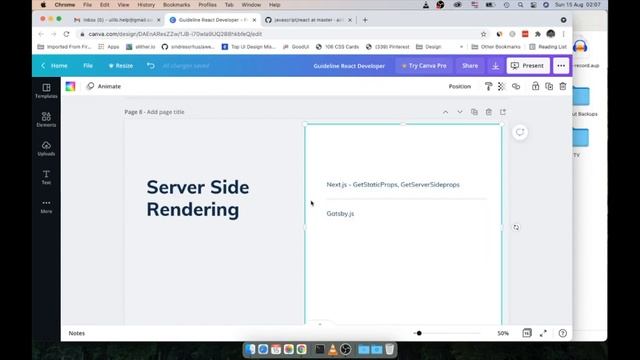Click the undo arrow
Image resolution: width=640 pixels, height=360 pixels.
click(x=151, y=66)
